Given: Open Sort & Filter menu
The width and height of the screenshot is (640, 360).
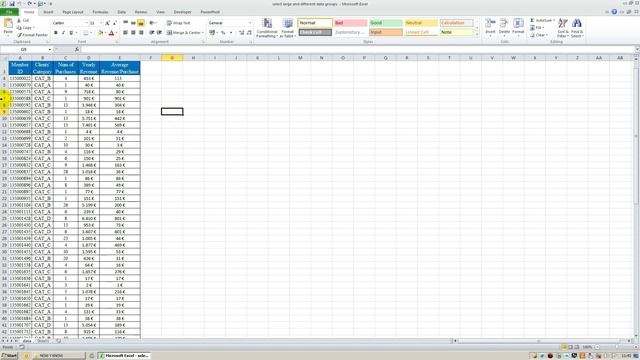Looking at the screenshot, I should point(563,28).
